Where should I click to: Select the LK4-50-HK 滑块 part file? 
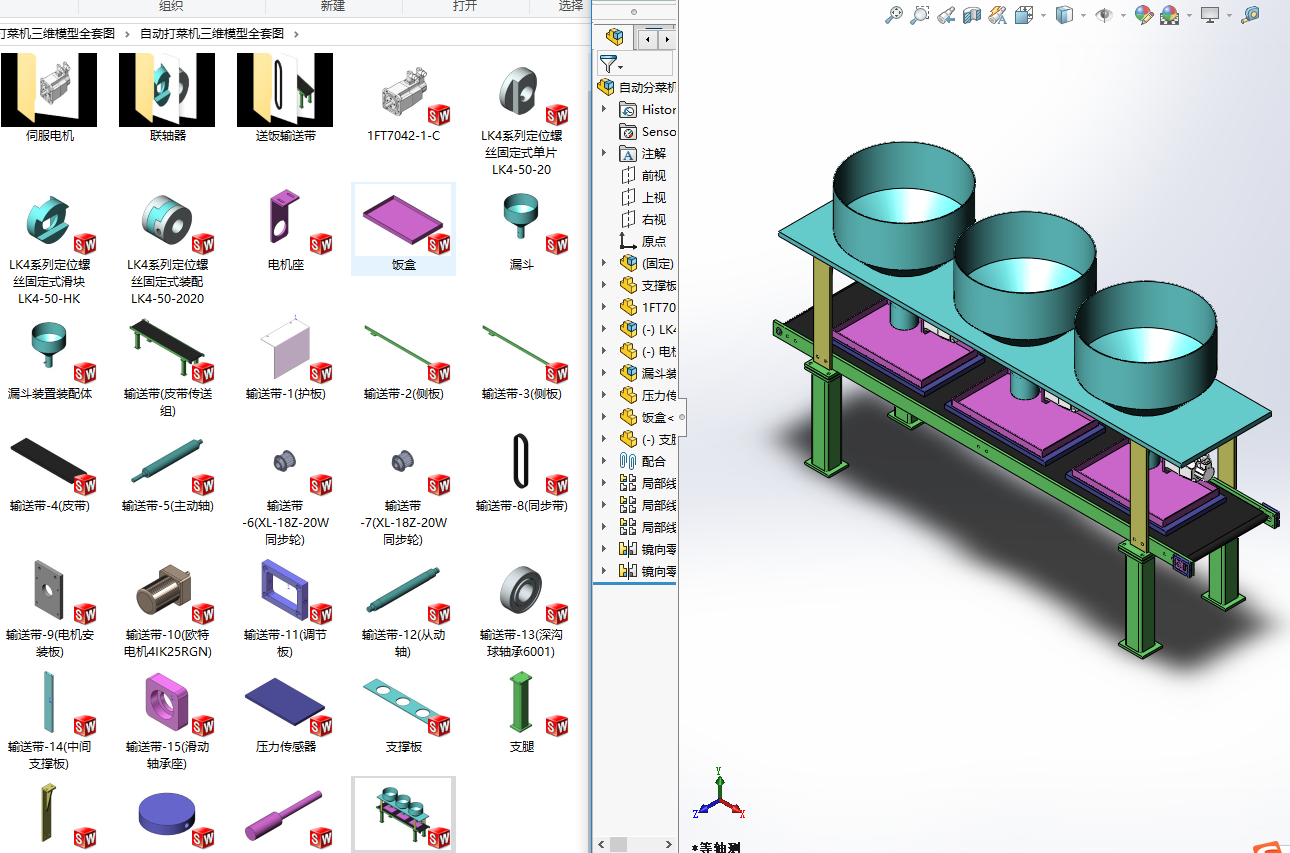pos(49,250)
